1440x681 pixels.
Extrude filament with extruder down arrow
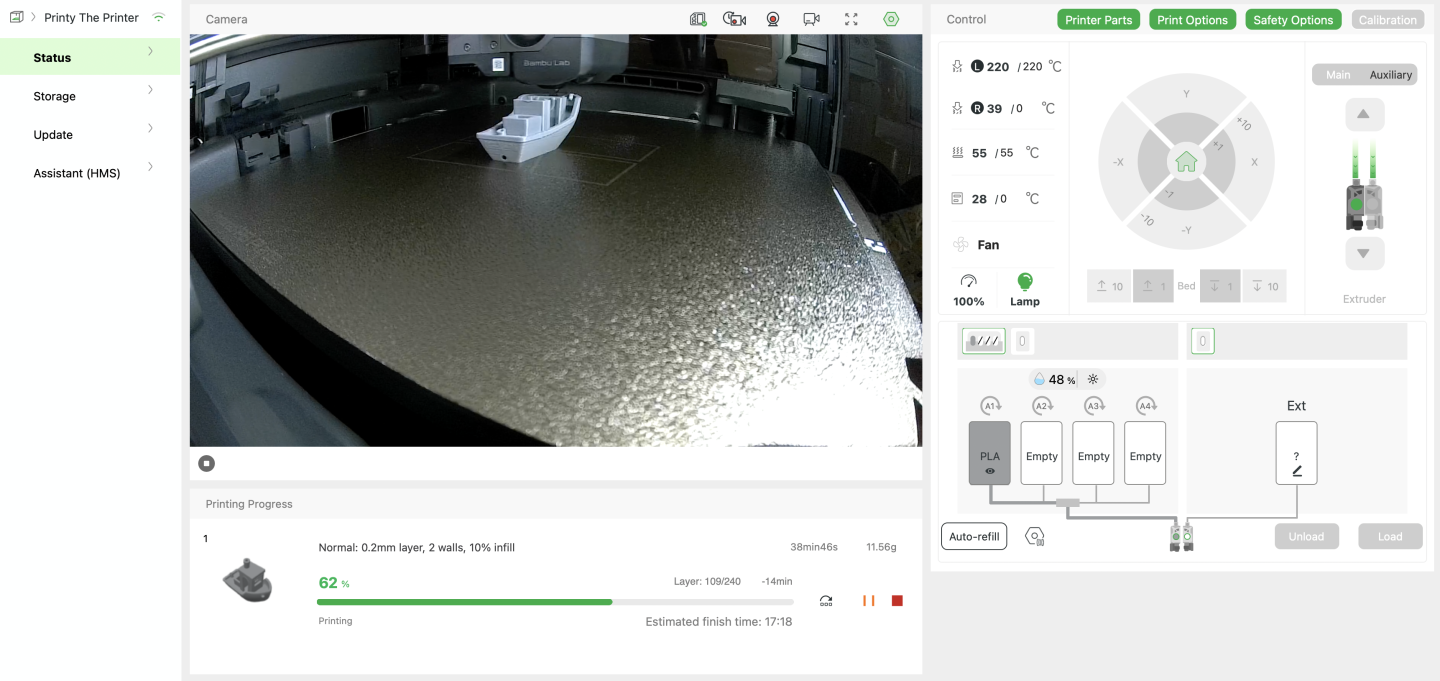1363,253
